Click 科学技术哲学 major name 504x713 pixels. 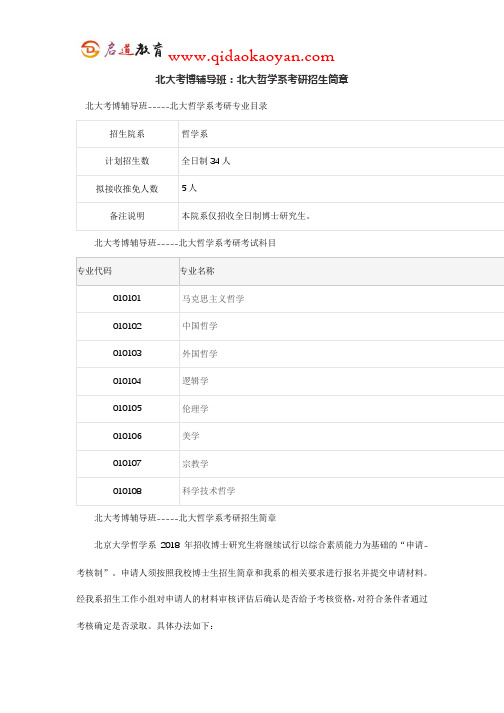click(209, 491)
